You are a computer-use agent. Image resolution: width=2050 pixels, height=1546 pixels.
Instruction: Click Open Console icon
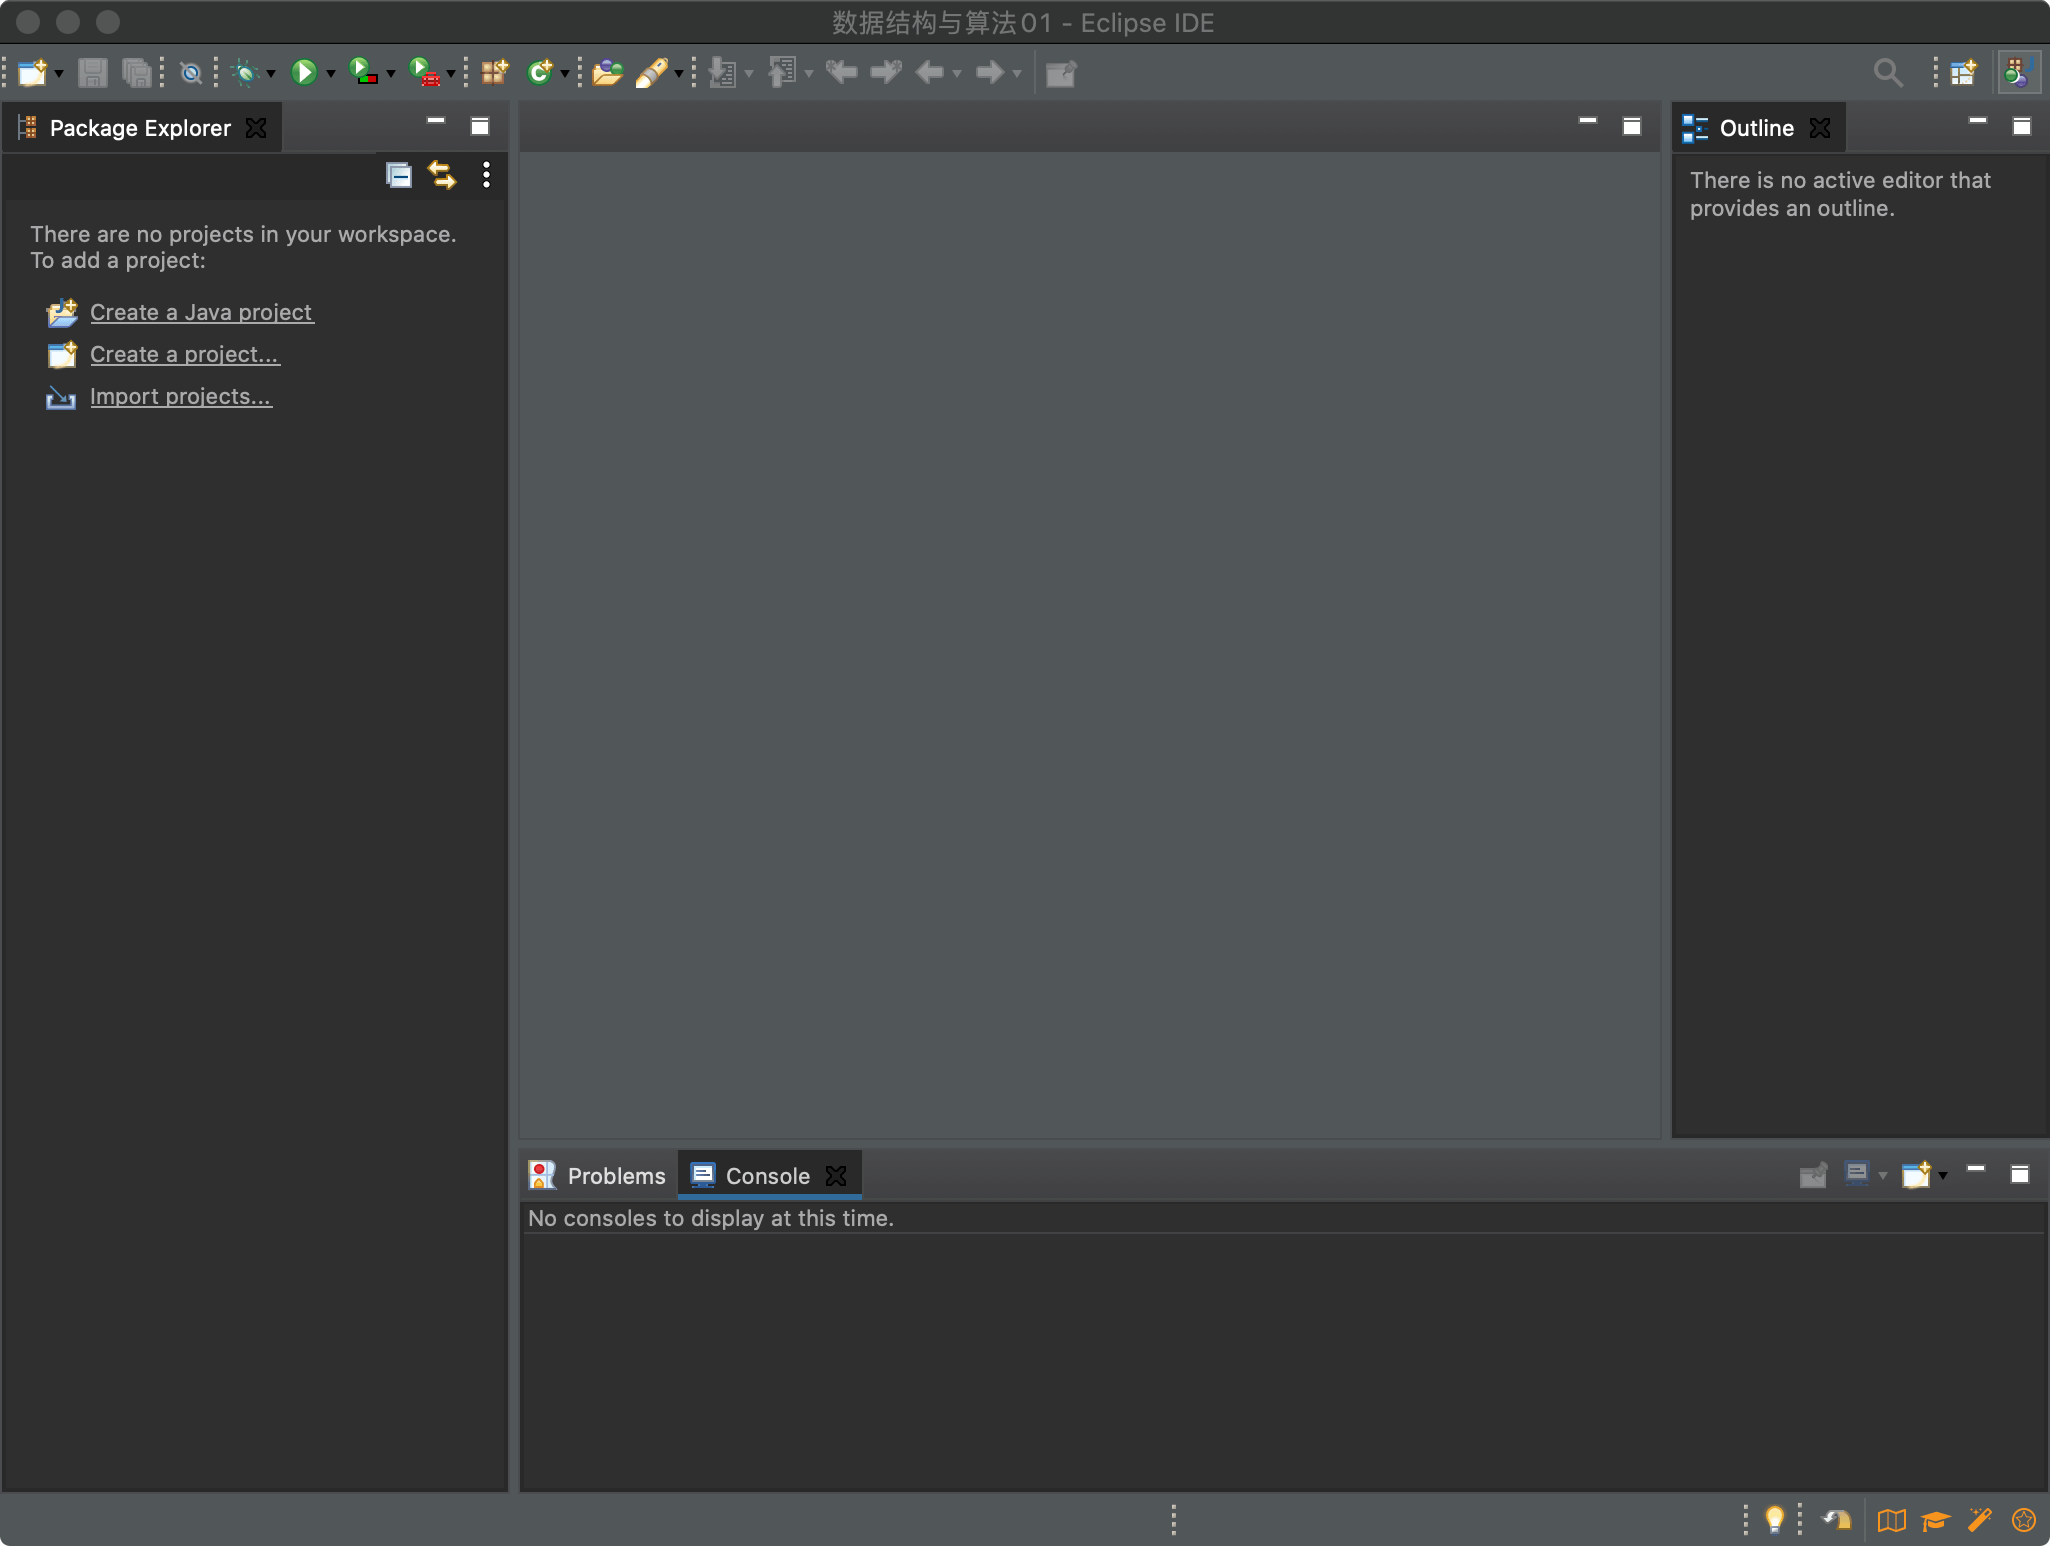[1916, 1174]
